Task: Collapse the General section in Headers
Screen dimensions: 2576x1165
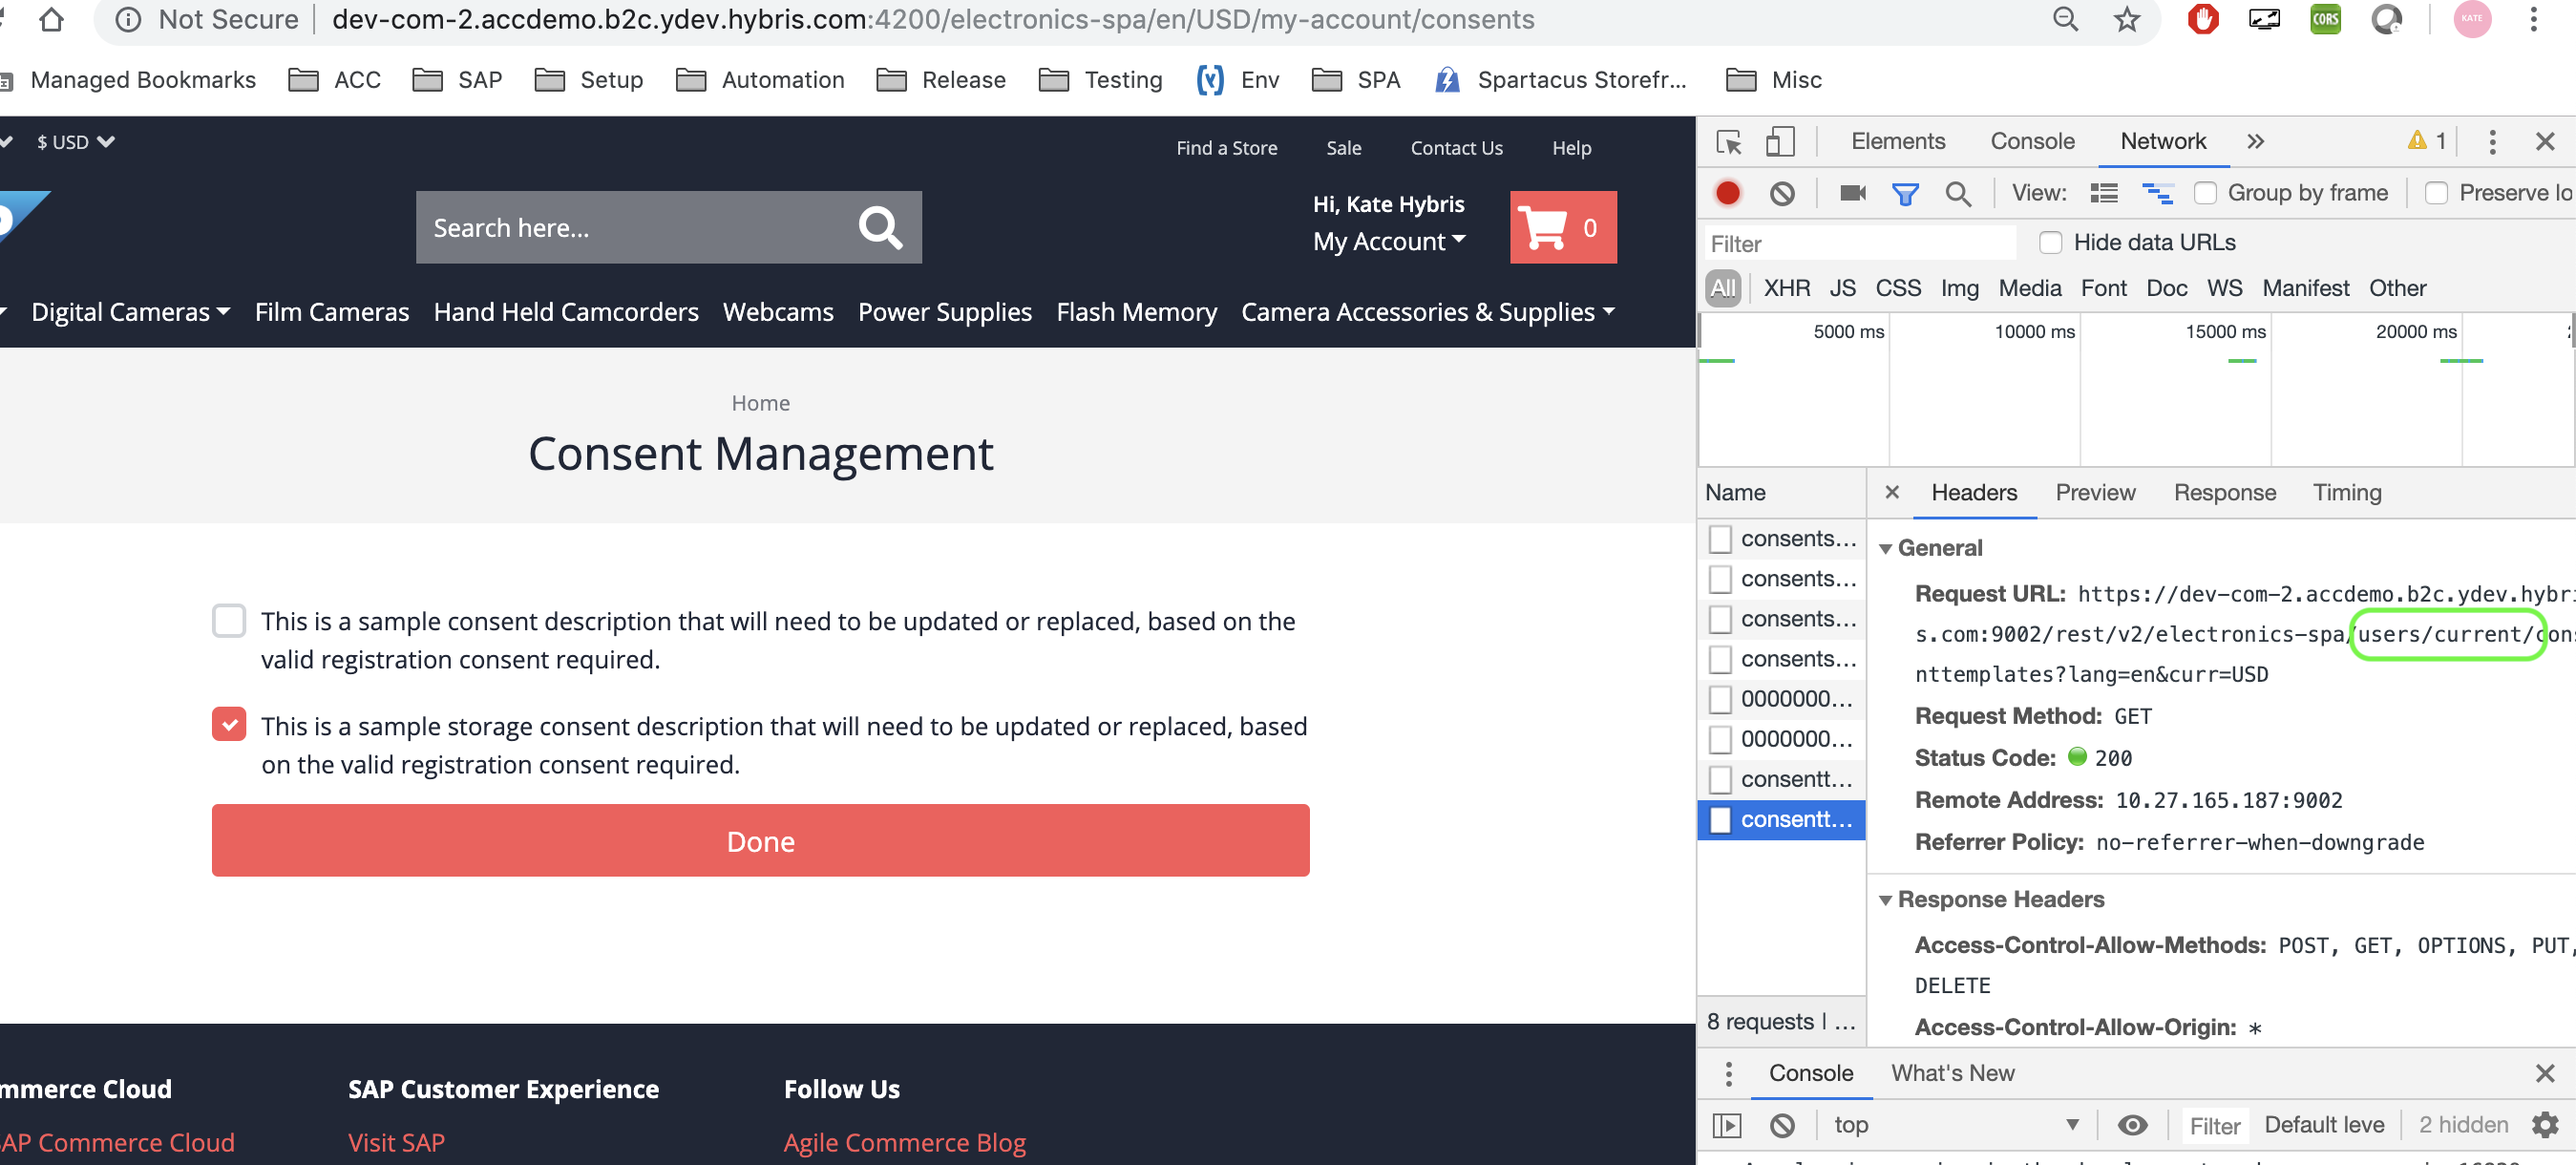Action: (1886, 548)
